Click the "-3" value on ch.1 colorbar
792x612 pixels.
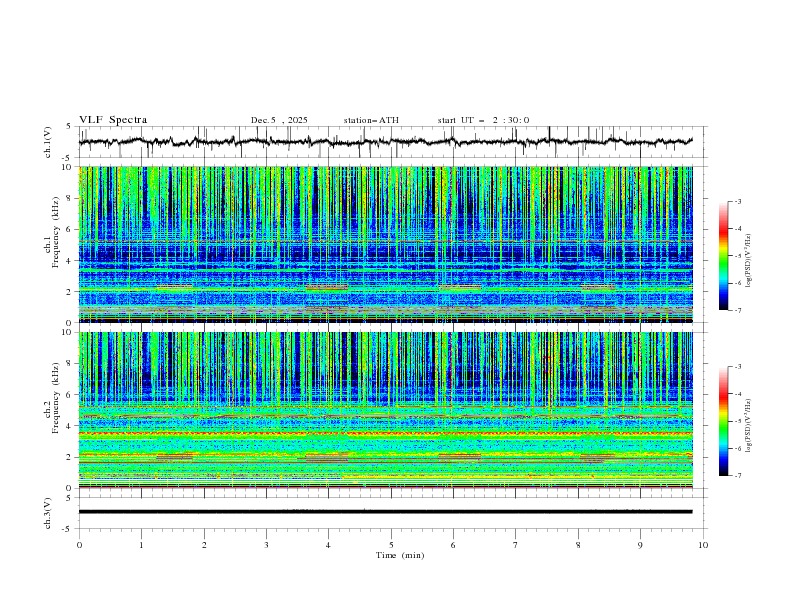(737, 201)
